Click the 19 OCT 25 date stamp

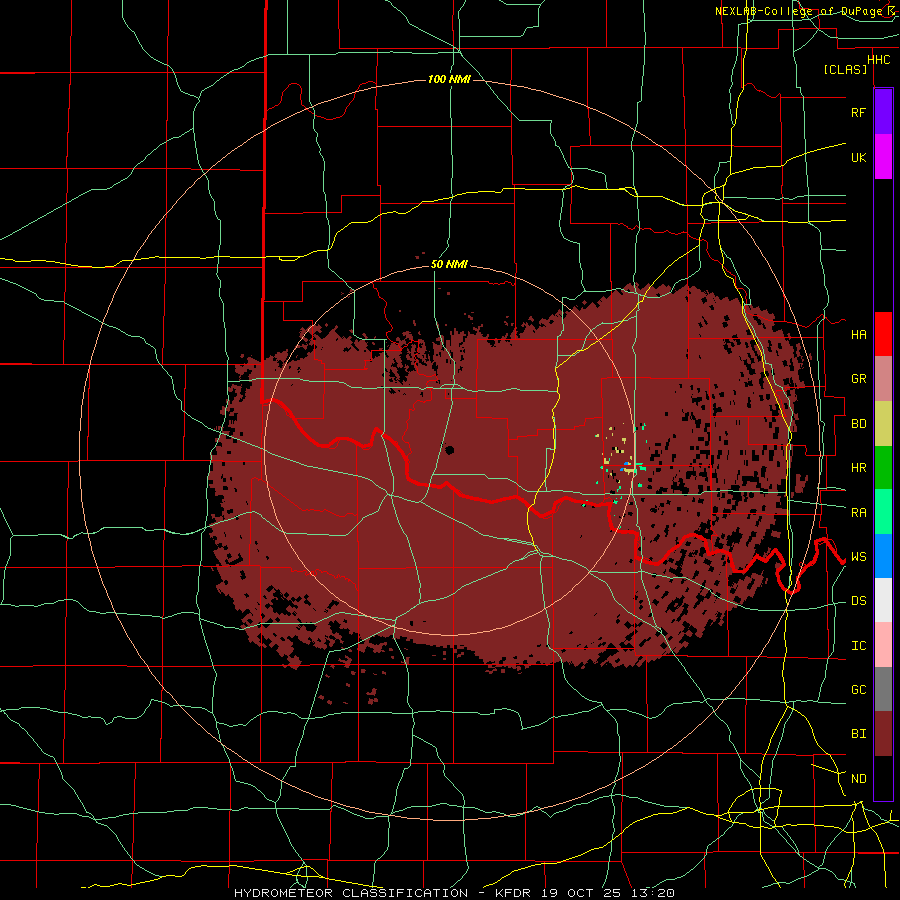[583, 893]
